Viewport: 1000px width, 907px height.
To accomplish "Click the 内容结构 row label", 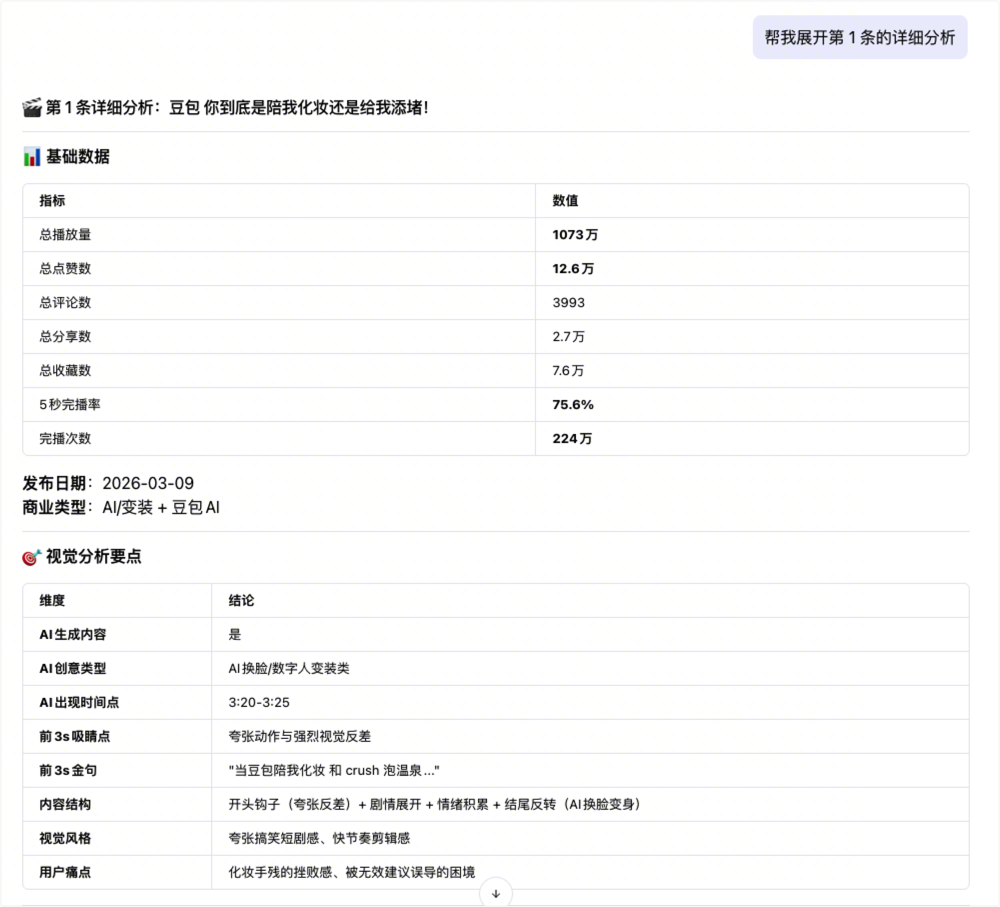I will 65,804.
